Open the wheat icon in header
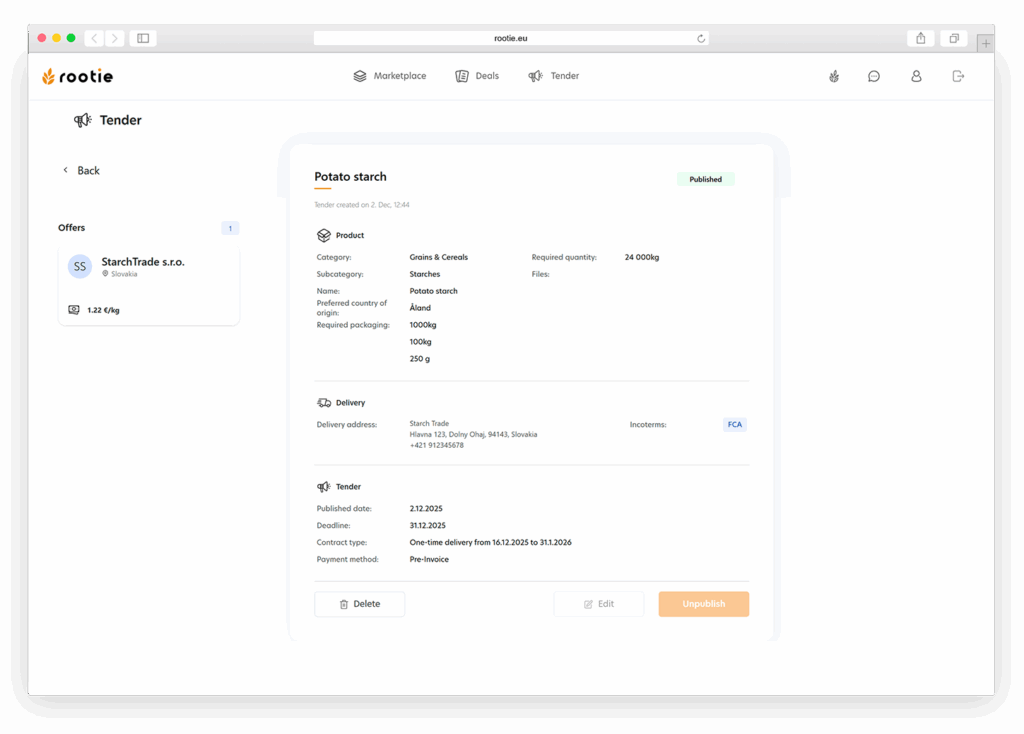Image resolution: width=1024 pixels, height=734 pixels. [x=834, y=76]
